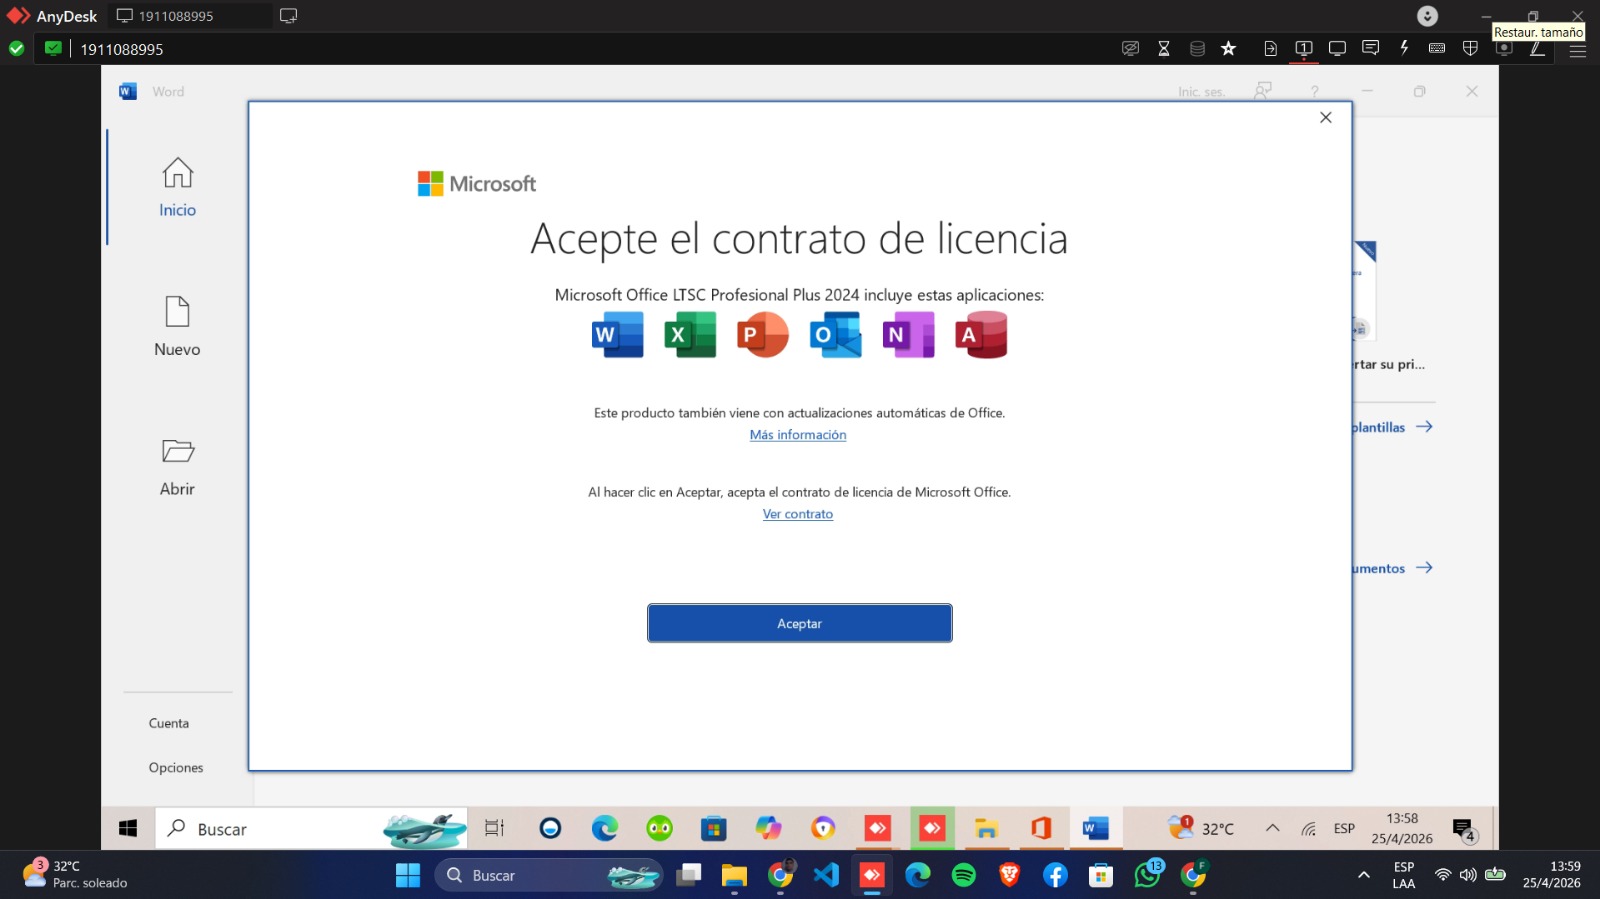Select remote display 1 in AnyDesk toolbar
Image resolution: width=1600 pixels, height=899 pixels.
1304,48
